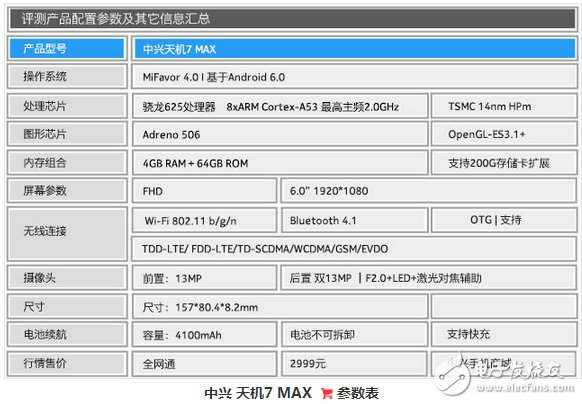Viewport: 582px width, 404px height.
Task: Select the 'FHD' cell
Action: coord(205,191)
